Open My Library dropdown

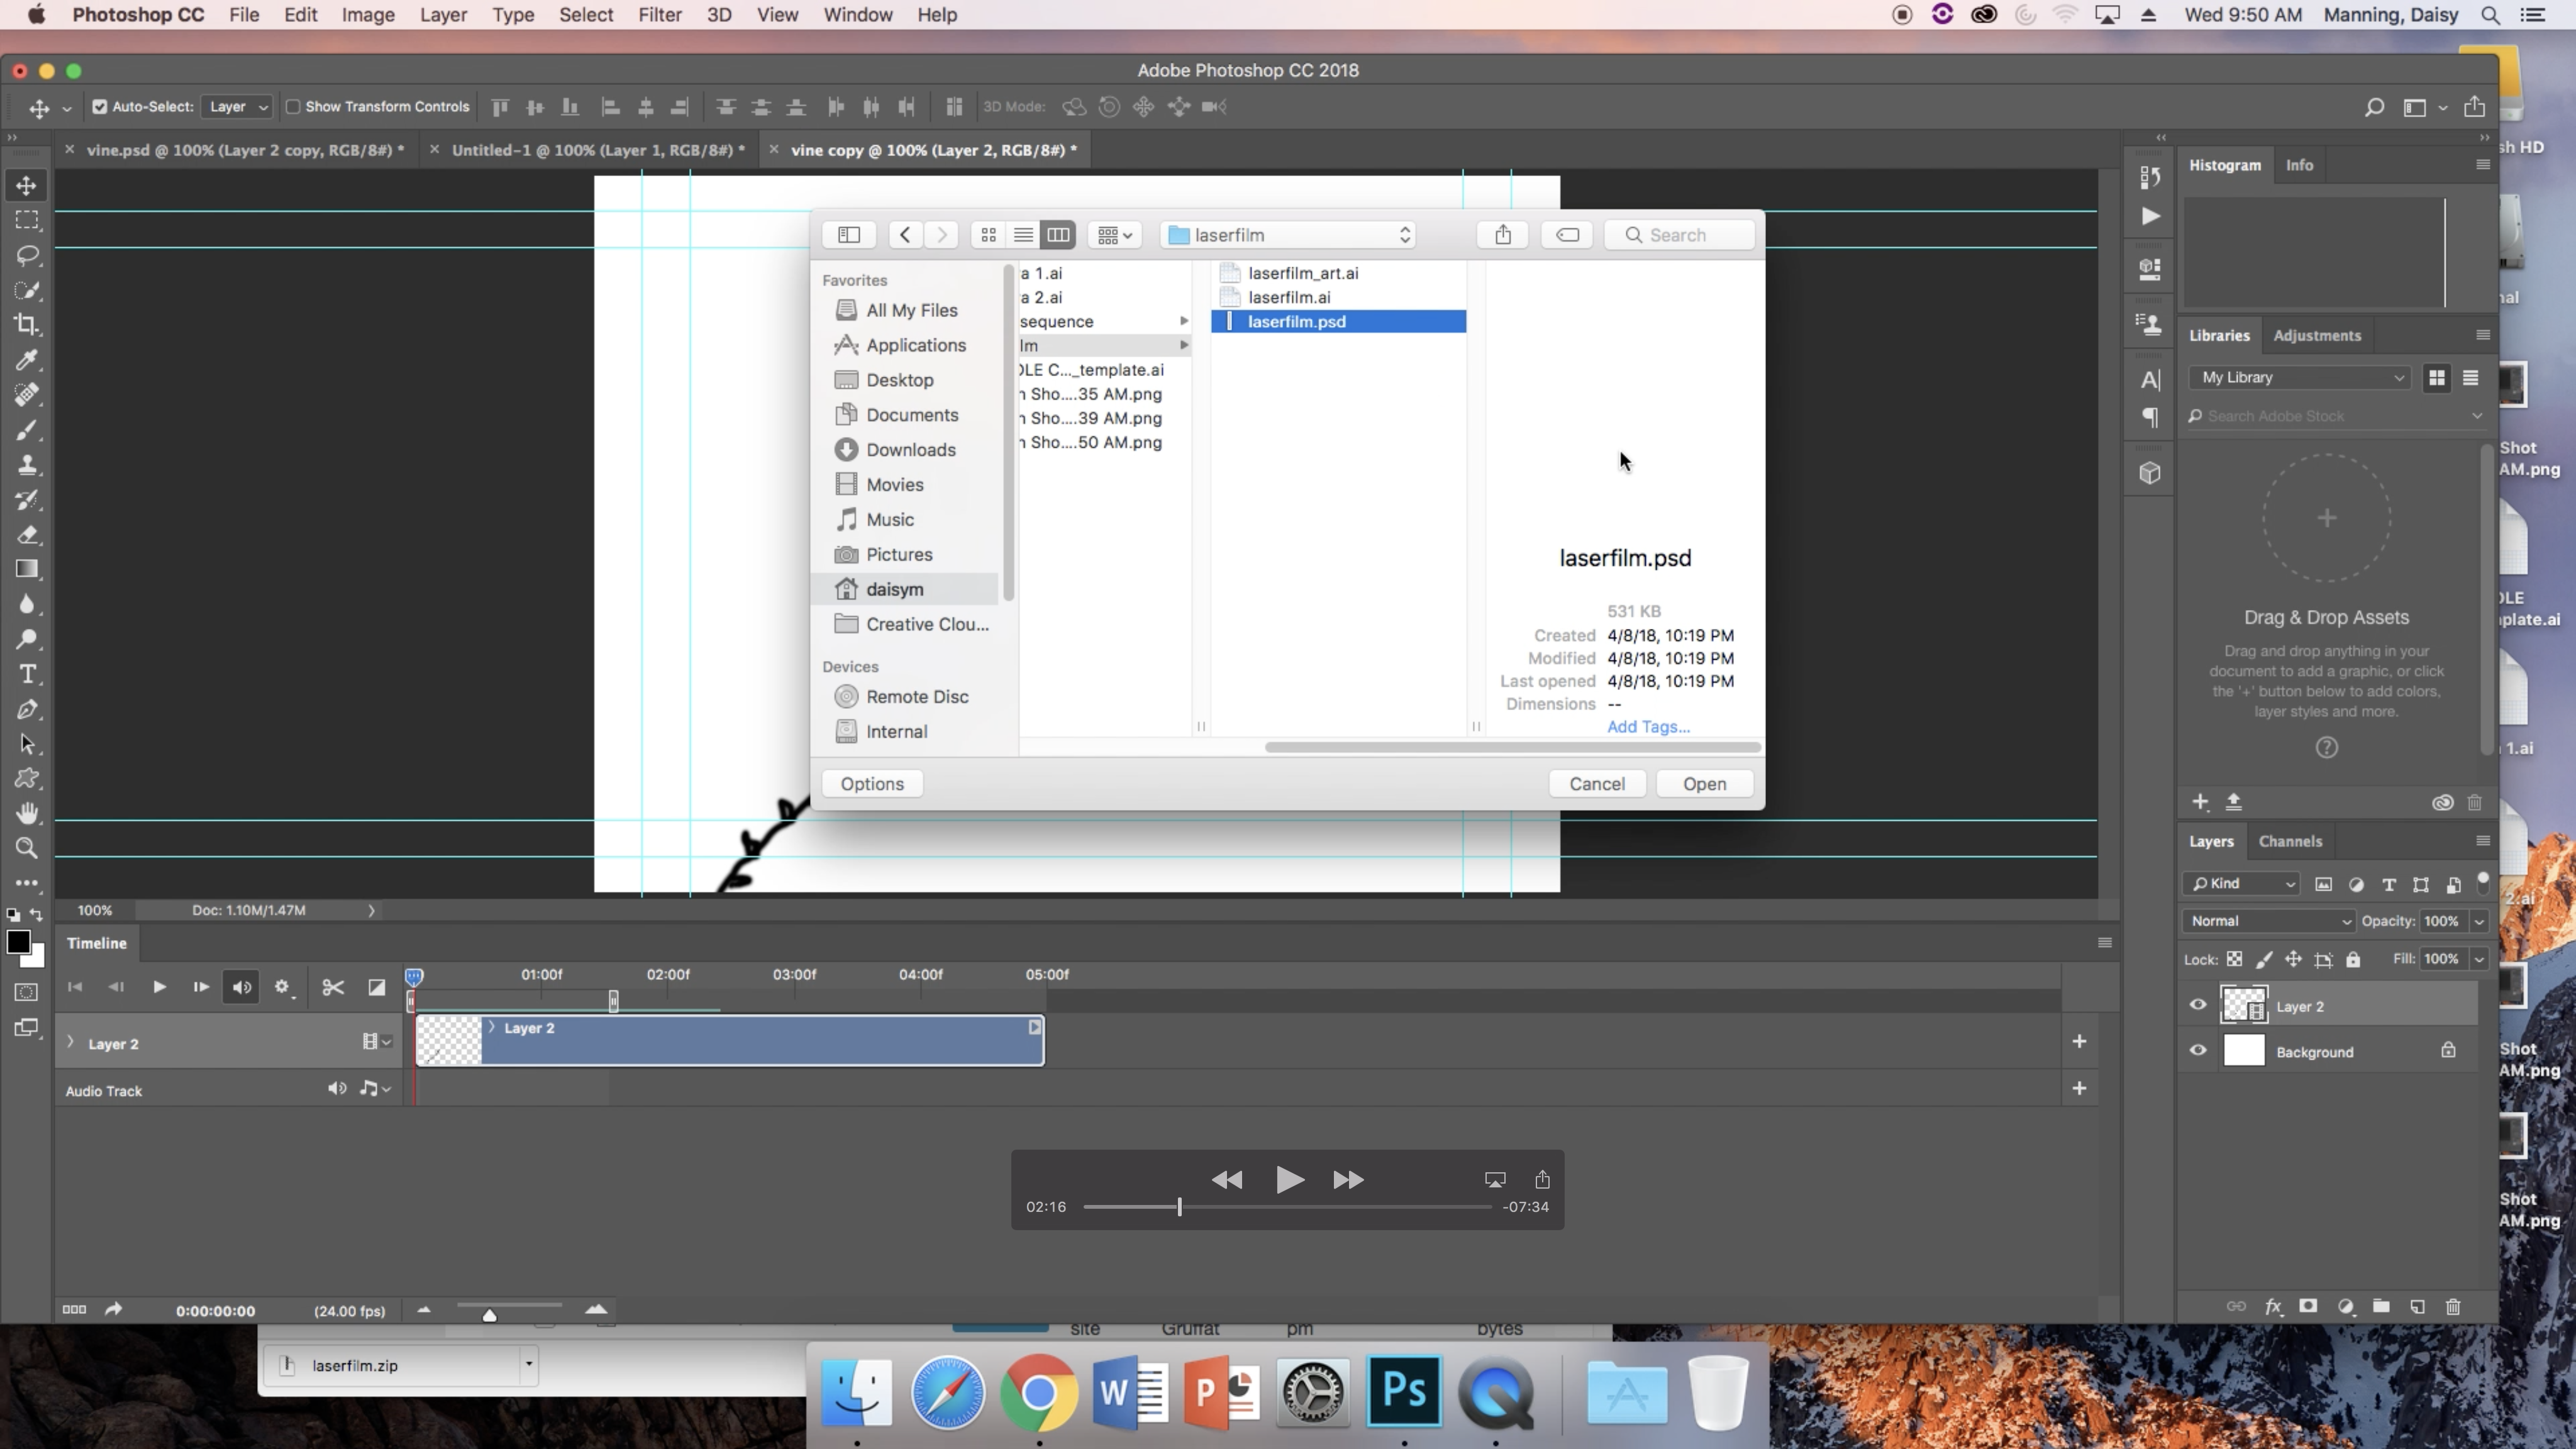pyautogui.click(x=2300, y=378)
